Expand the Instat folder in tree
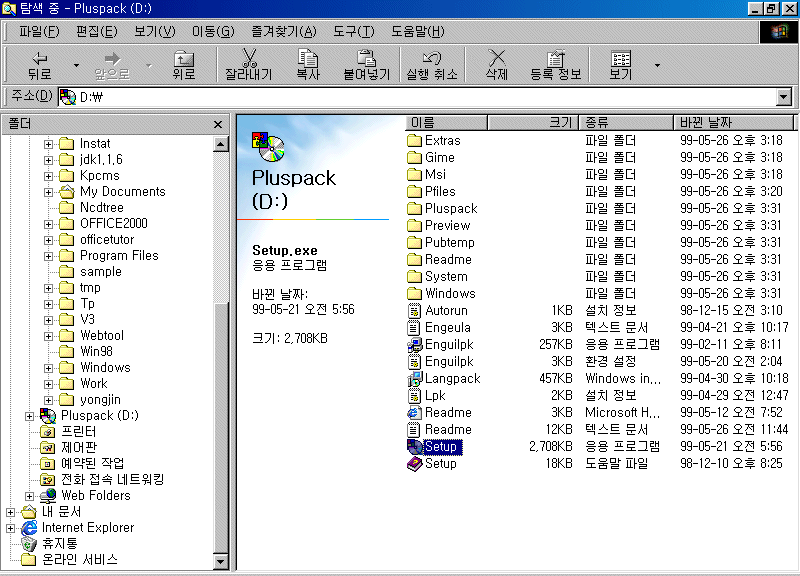The width and height of the screenshot is (800, 576). [48, 144]
